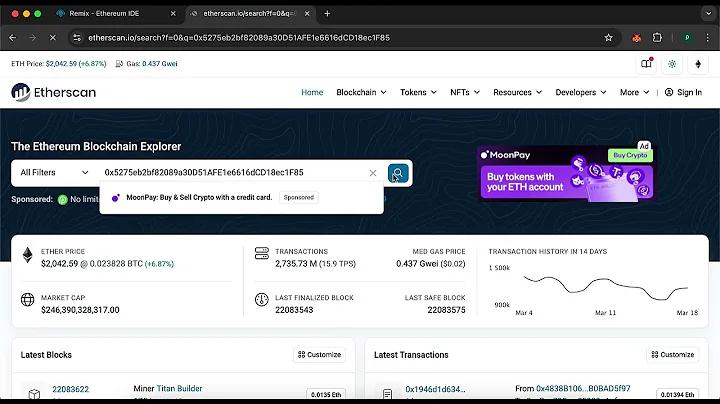The height and width of the screenshot is (404, 720).
Task: Clear the search field with the X icon
Action: [x=373, y=173]
